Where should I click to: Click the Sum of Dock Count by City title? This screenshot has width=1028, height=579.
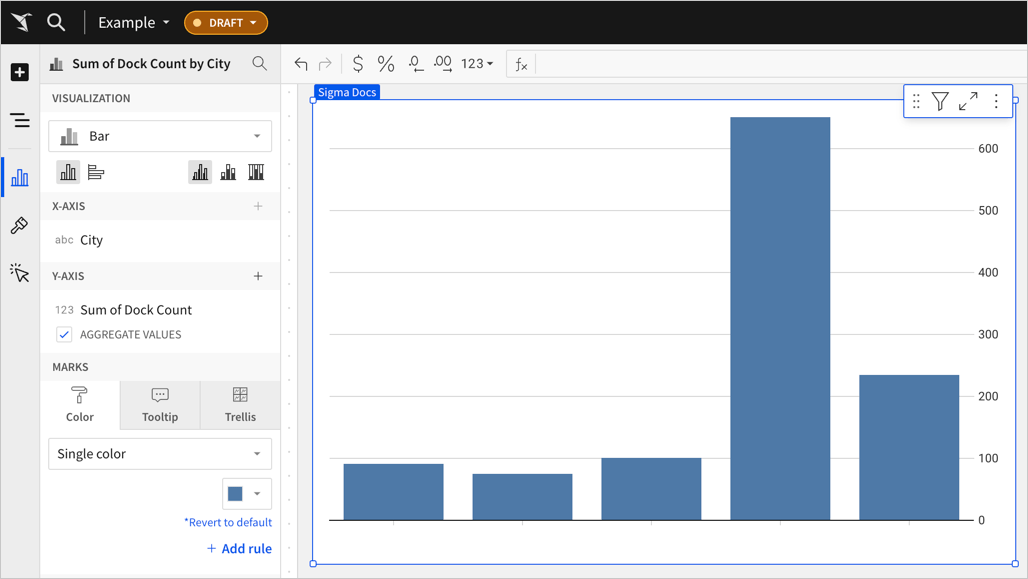pyautogui.click(x=151, y=64)
